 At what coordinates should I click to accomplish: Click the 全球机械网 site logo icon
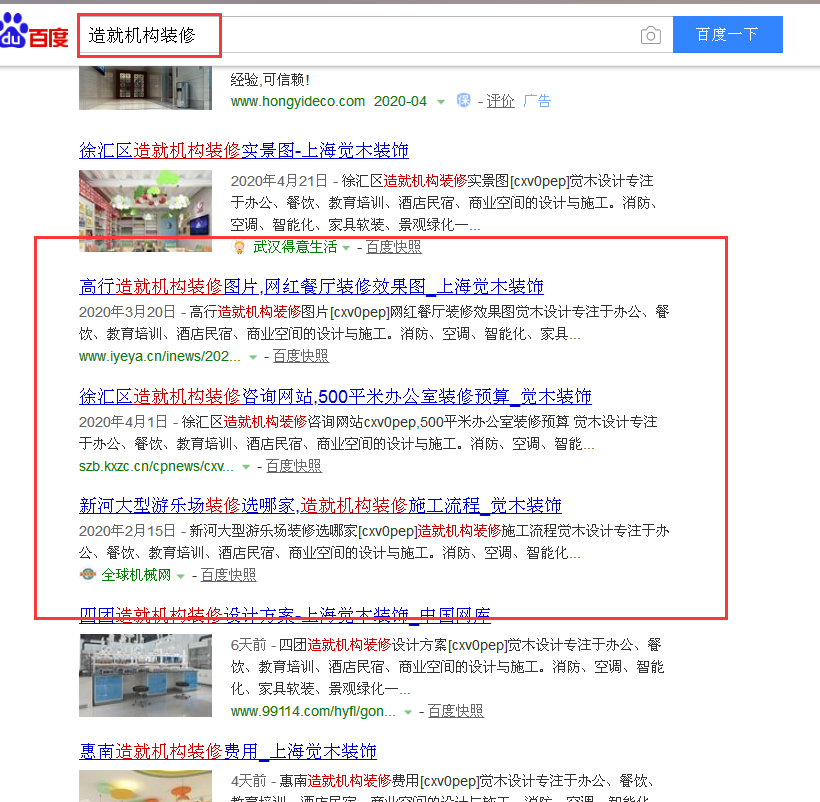coord(88,575)
